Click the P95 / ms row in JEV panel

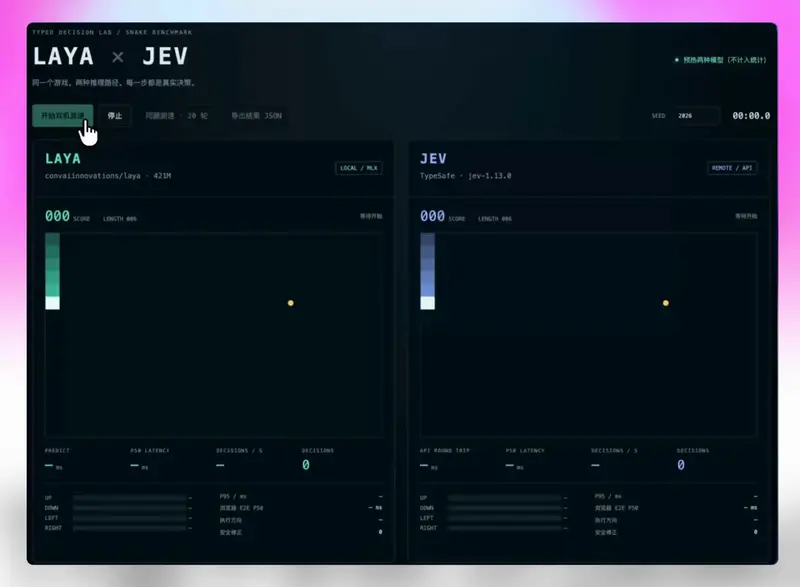pos(676,497)
